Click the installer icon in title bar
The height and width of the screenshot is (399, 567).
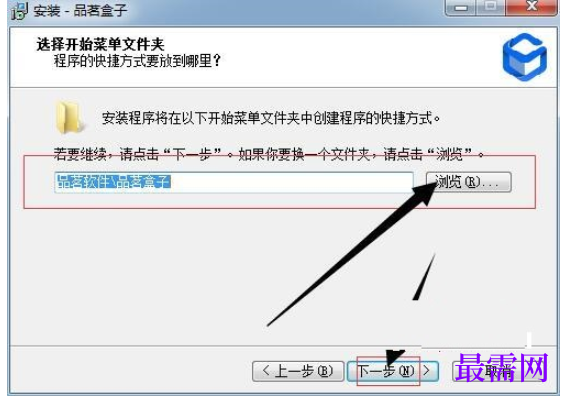[x=19, y=11]
